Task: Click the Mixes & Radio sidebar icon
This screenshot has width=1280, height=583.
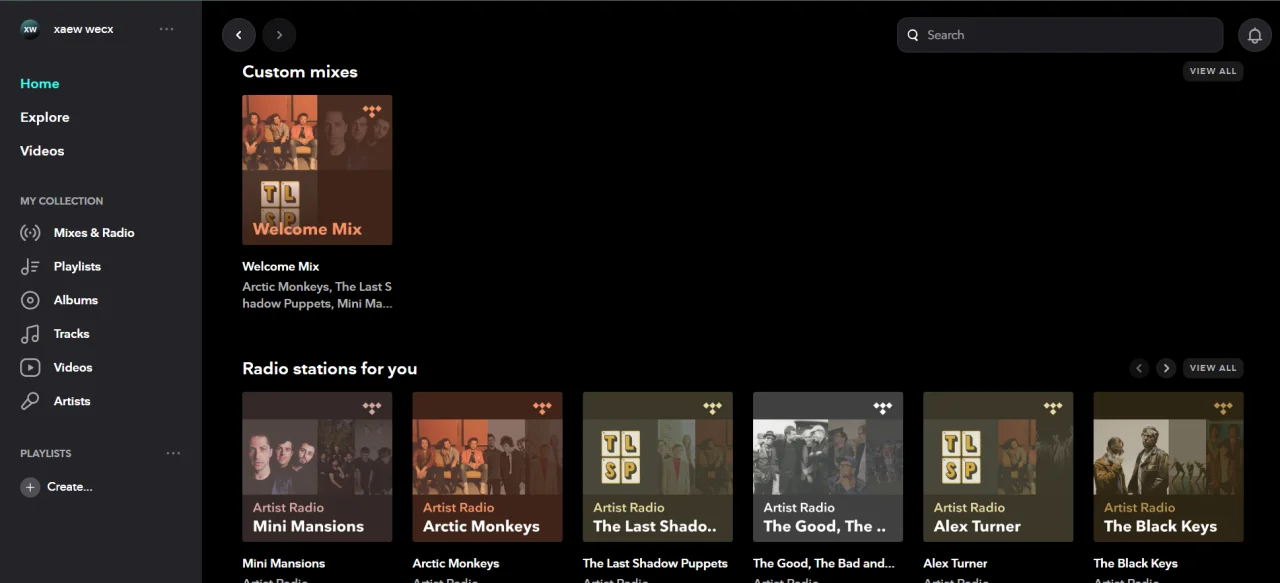Action: 30,233
